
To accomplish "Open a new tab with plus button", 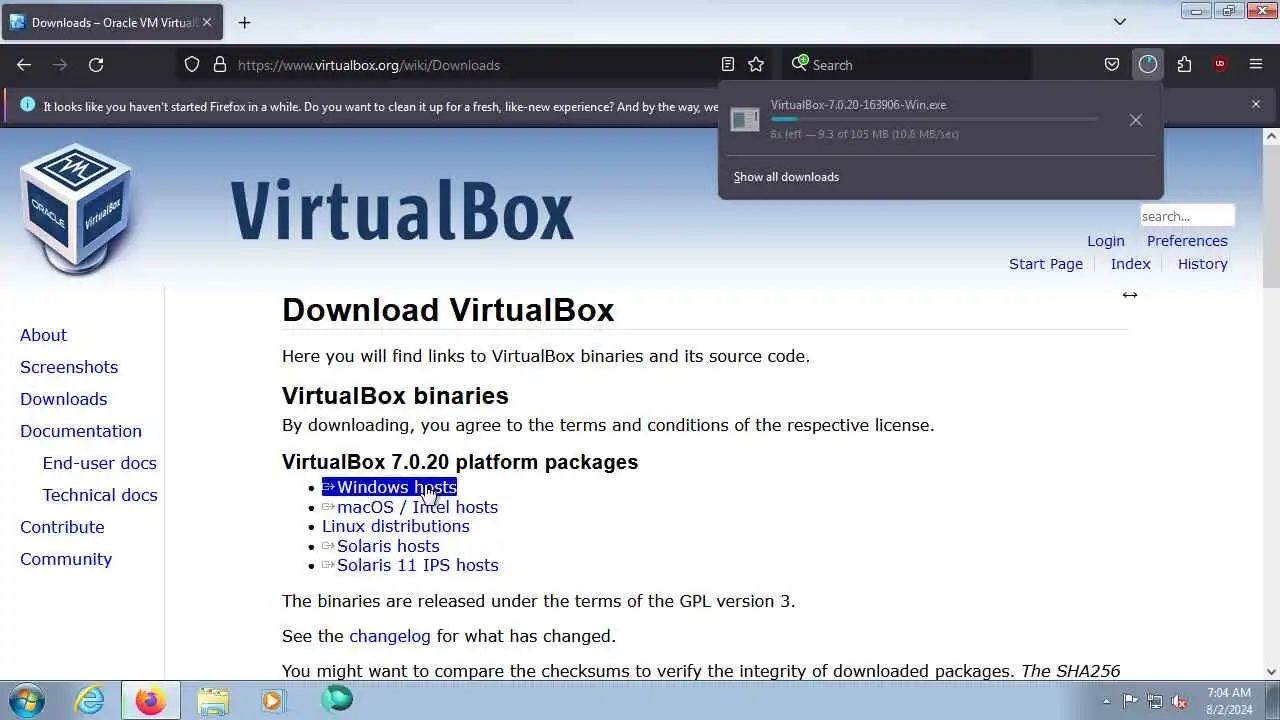I will [244, 22].
